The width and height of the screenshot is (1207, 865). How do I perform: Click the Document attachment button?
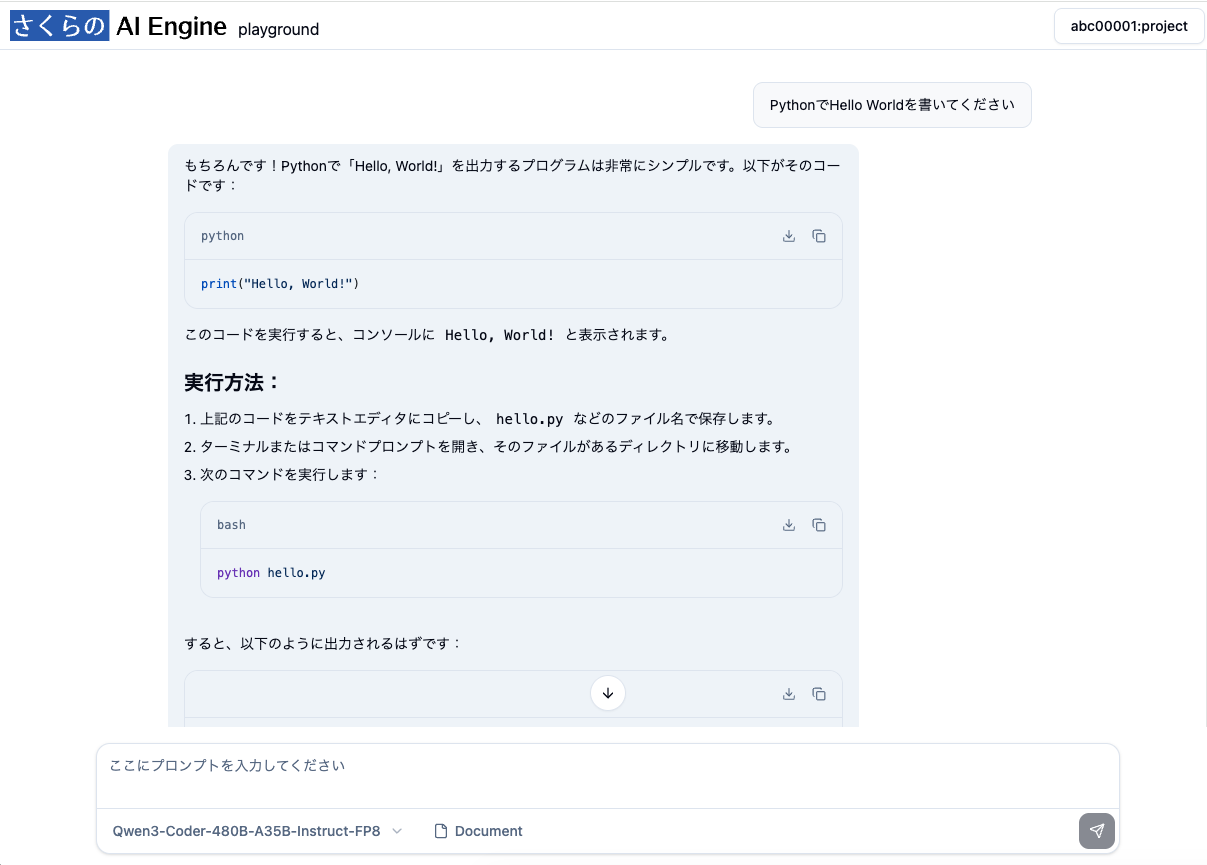click(478, 831)
